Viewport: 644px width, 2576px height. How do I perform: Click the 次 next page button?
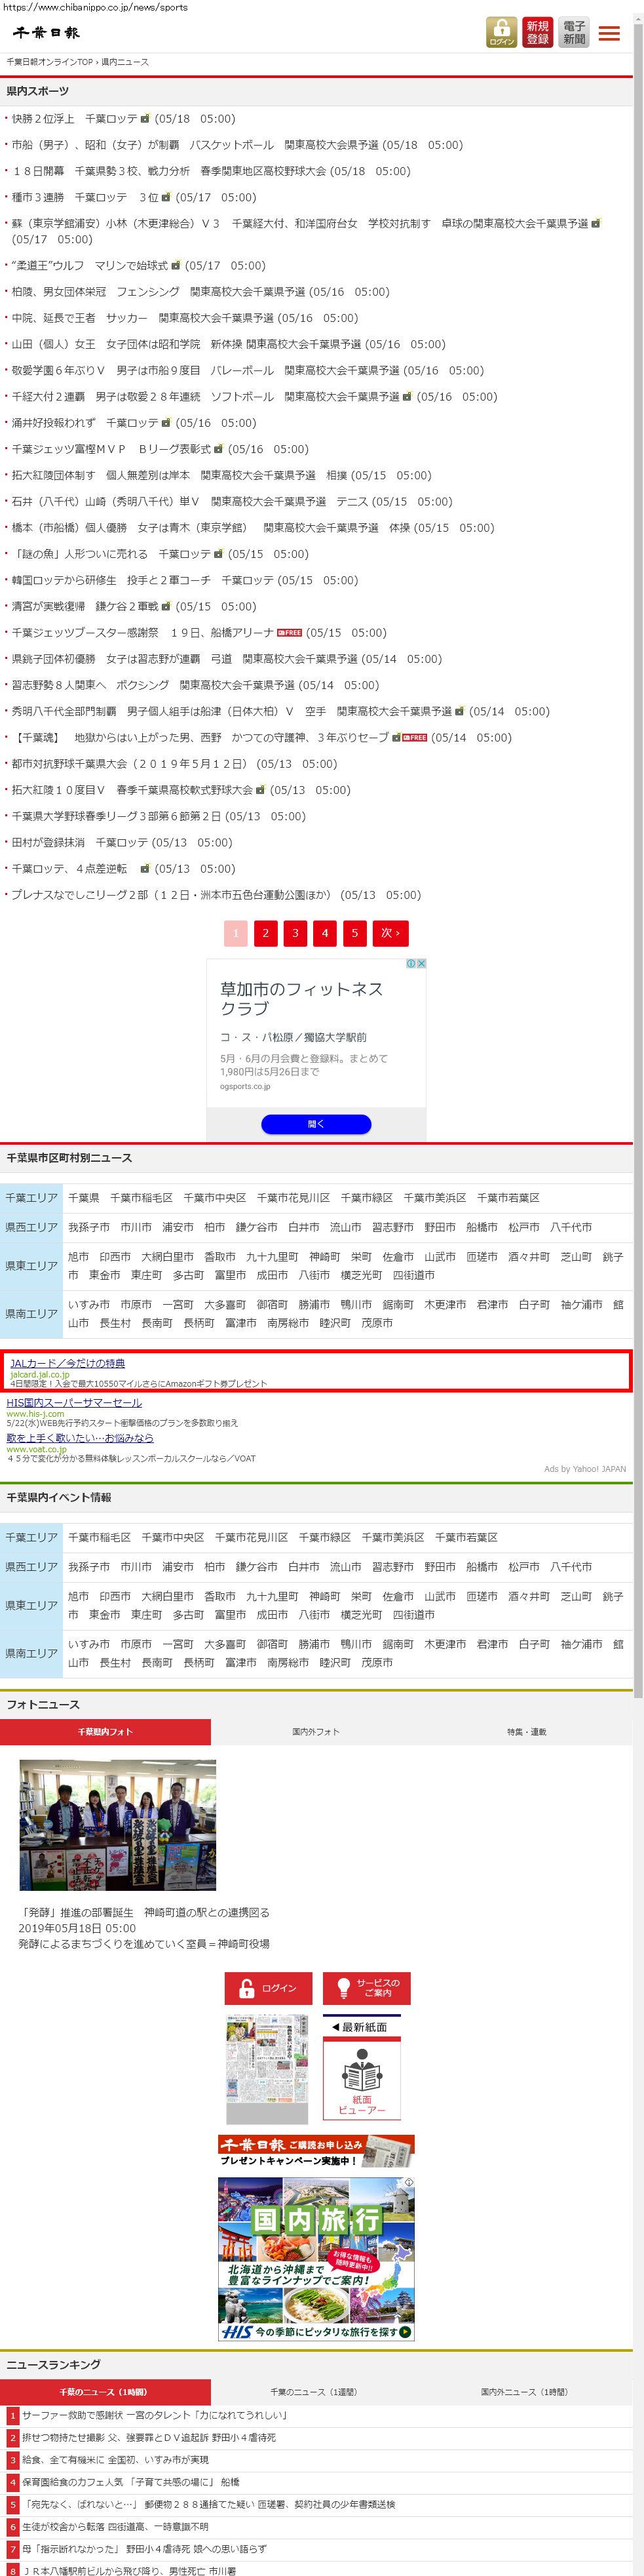click(390, 933)
